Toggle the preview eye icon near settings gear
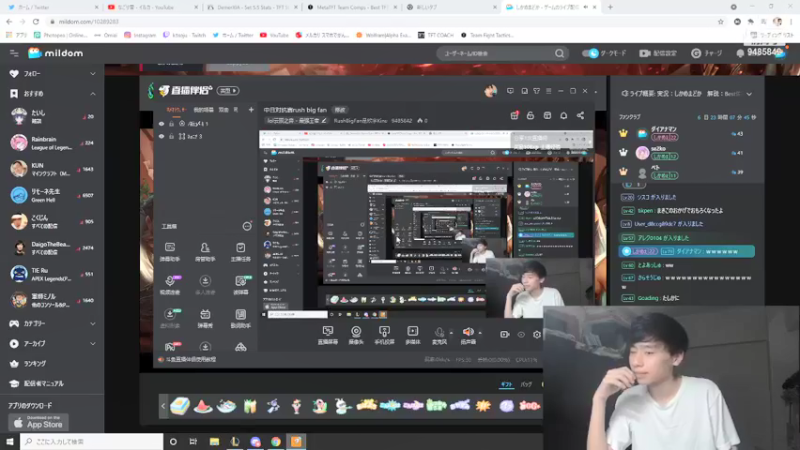800x450 pixels. [521, 335]
